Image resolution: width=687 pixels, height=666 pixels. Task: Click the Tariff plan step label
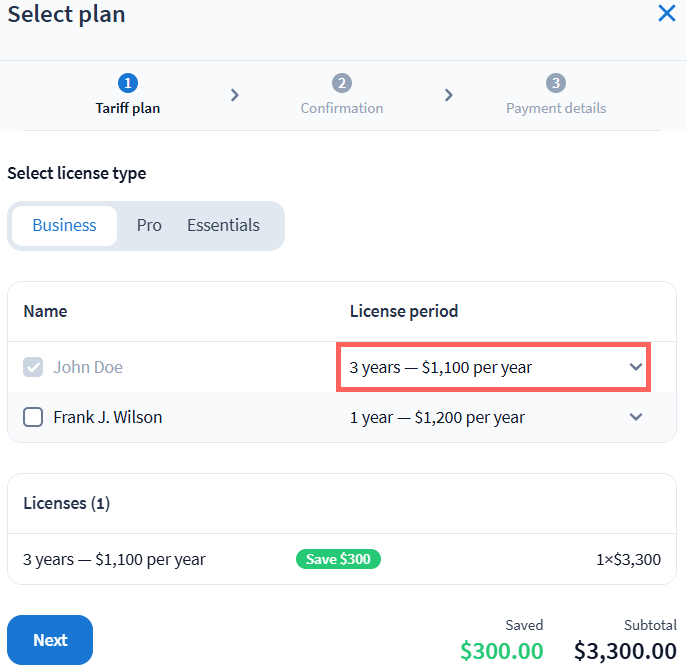128,108
